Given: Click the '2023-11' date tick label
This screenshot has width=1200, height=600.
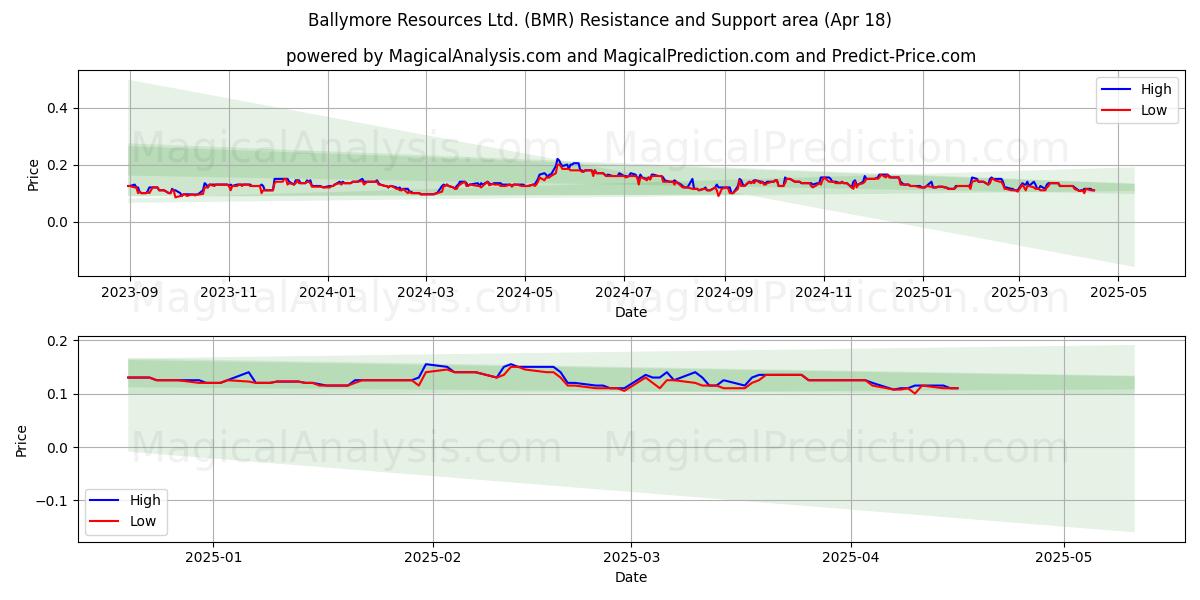Looking at the screenshot, I should pos(229,292).
